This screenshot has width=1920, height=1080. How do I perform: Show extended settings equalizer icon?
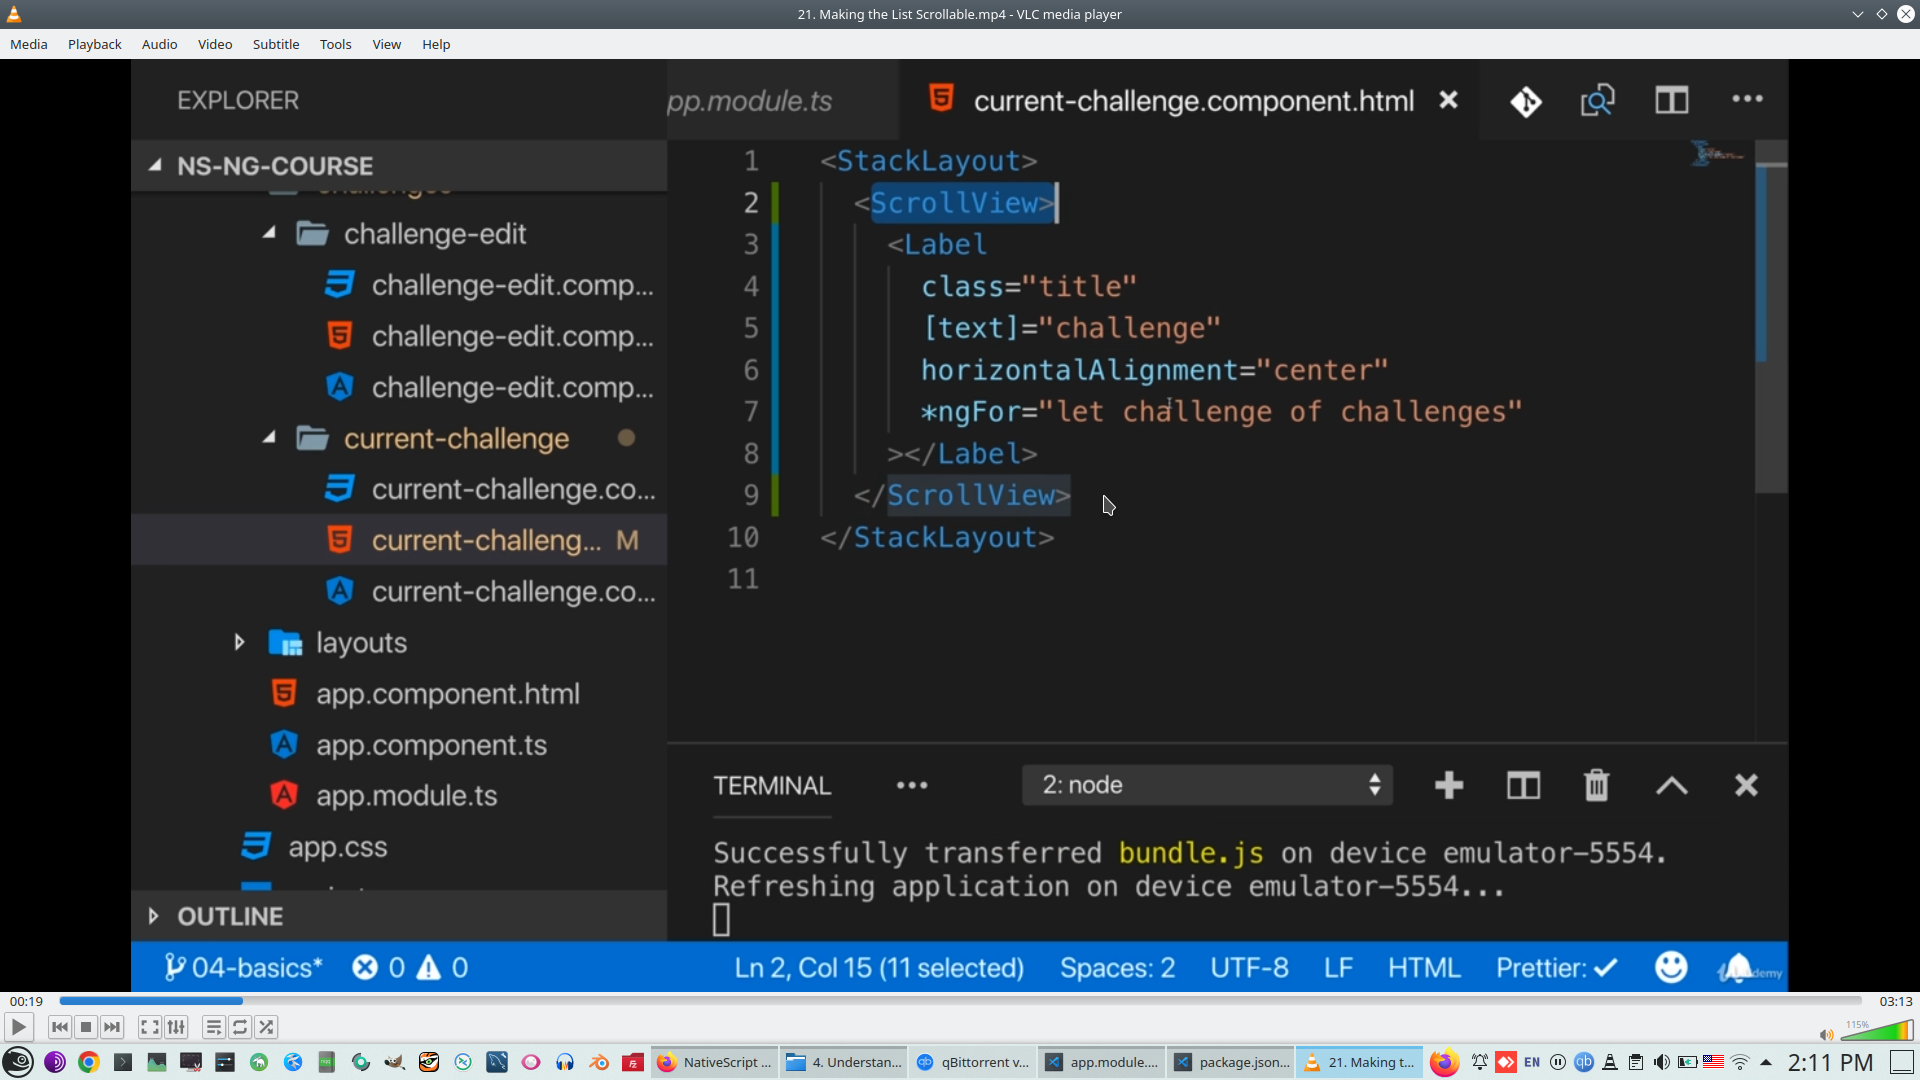[176, 1027]
